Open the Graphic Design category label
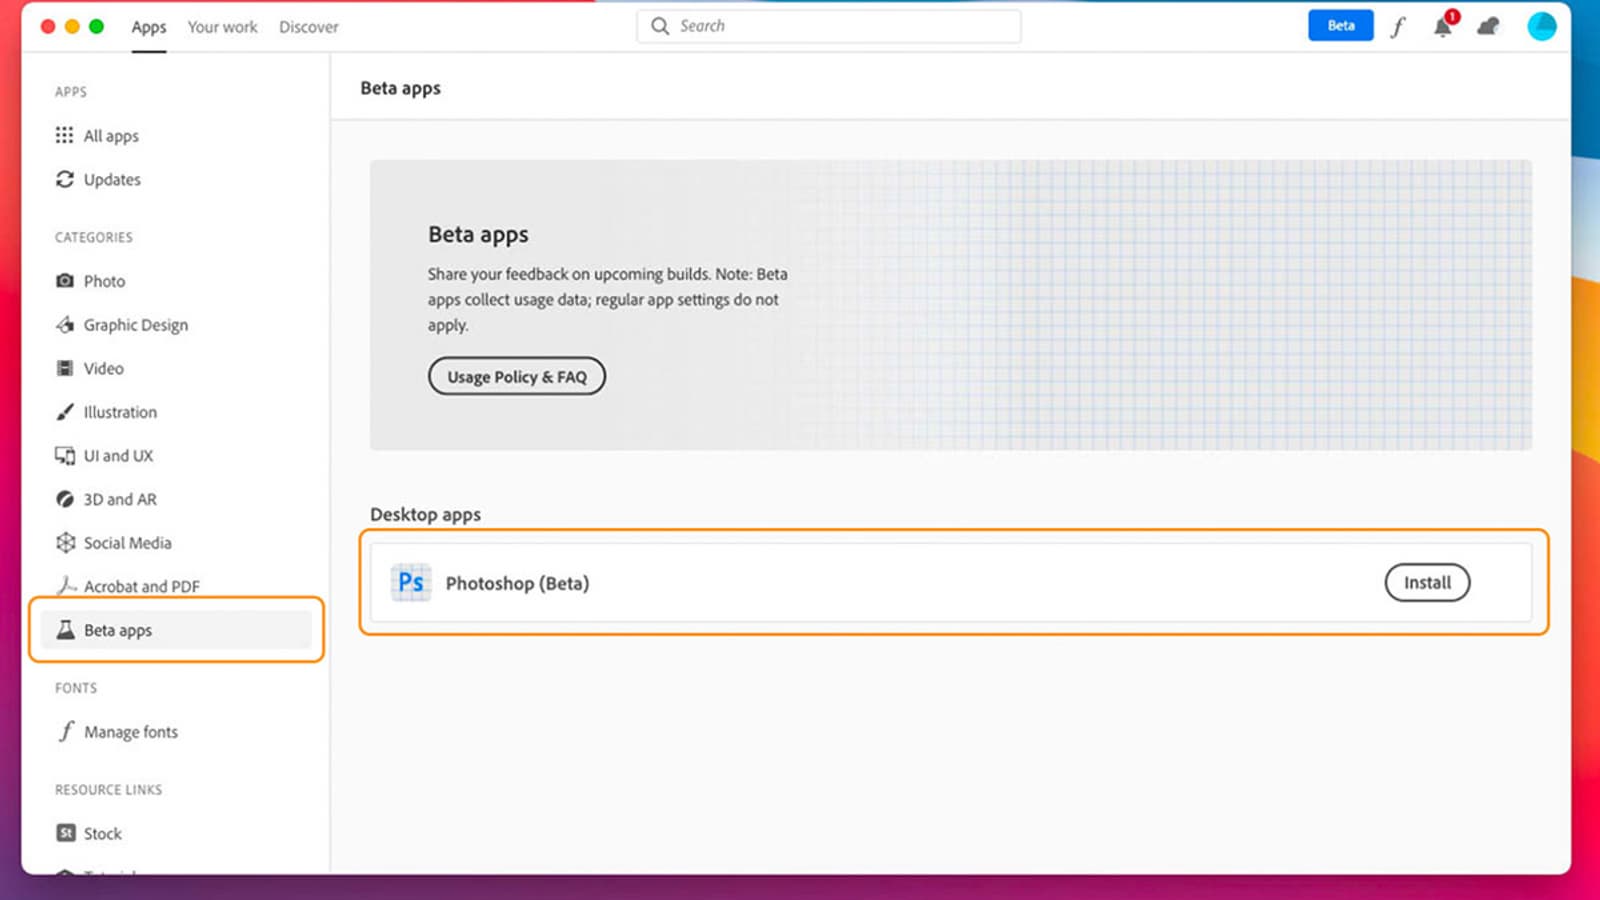Image resolution: width=1600 pixels, height=900 pixels. pos(136,325)
